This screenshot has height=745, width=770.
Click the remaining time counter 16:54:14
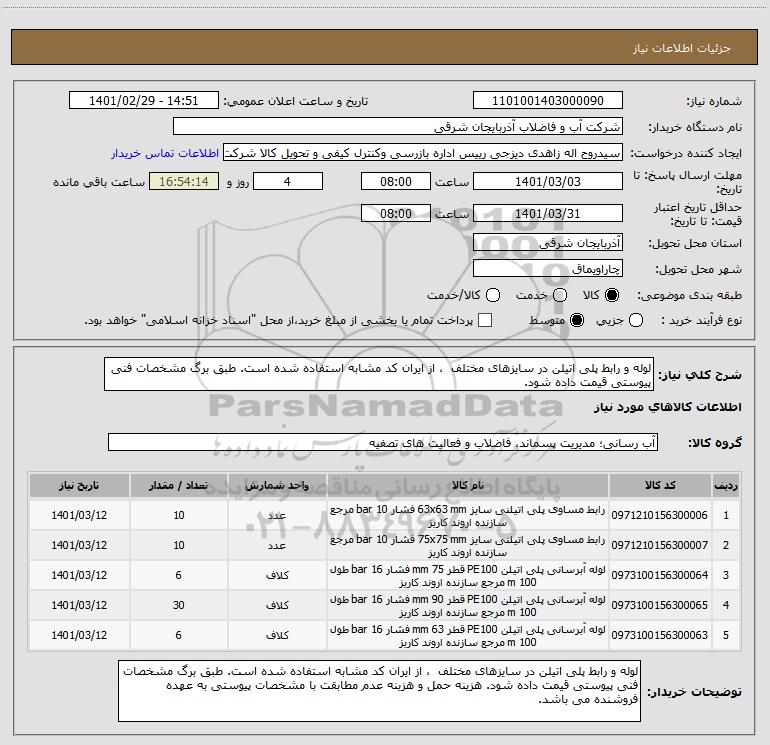(x=184, y=181)
